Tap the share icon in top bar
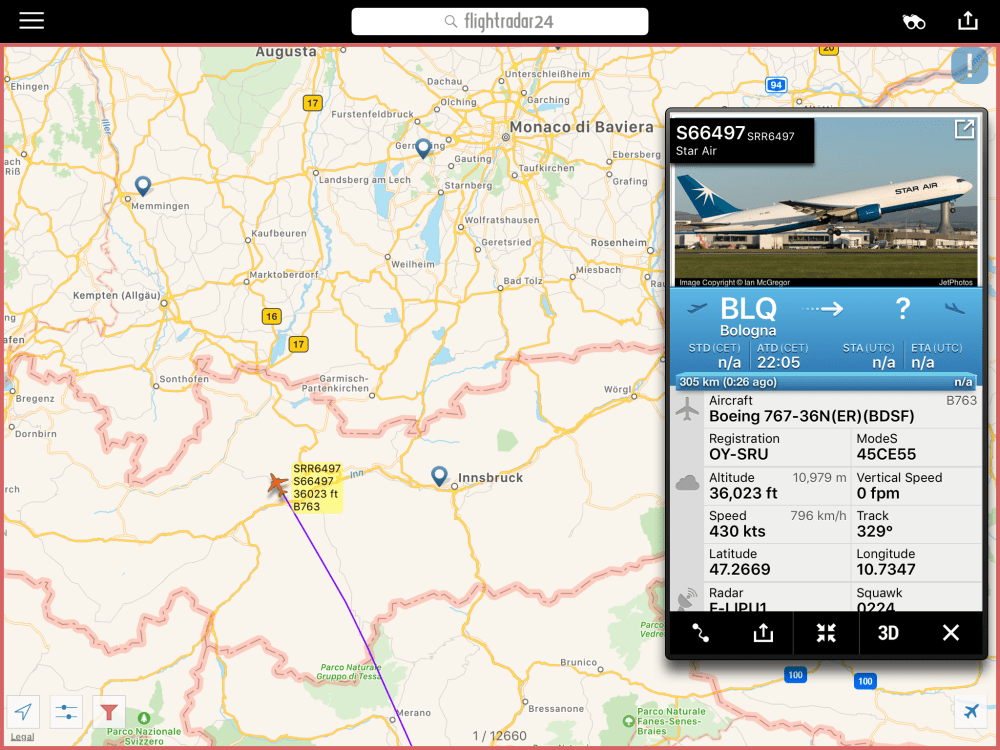This screenshot has width=1000, height=750. 967,21
